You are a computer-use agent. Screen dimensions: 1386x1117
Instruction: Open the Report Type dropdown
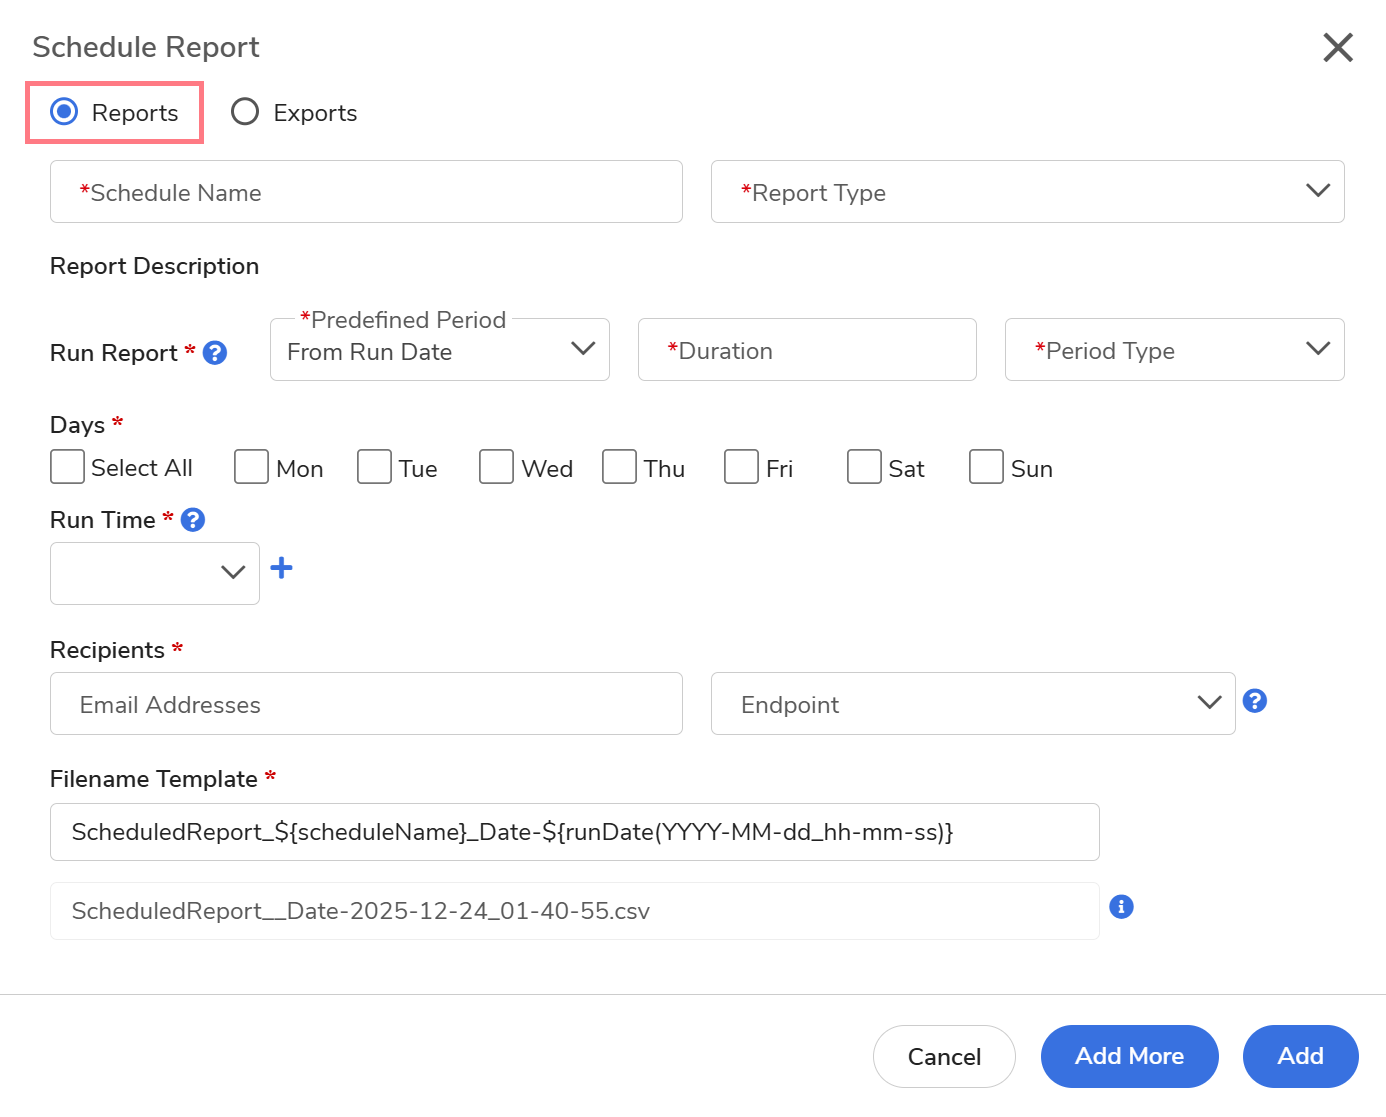(1027, 192)
